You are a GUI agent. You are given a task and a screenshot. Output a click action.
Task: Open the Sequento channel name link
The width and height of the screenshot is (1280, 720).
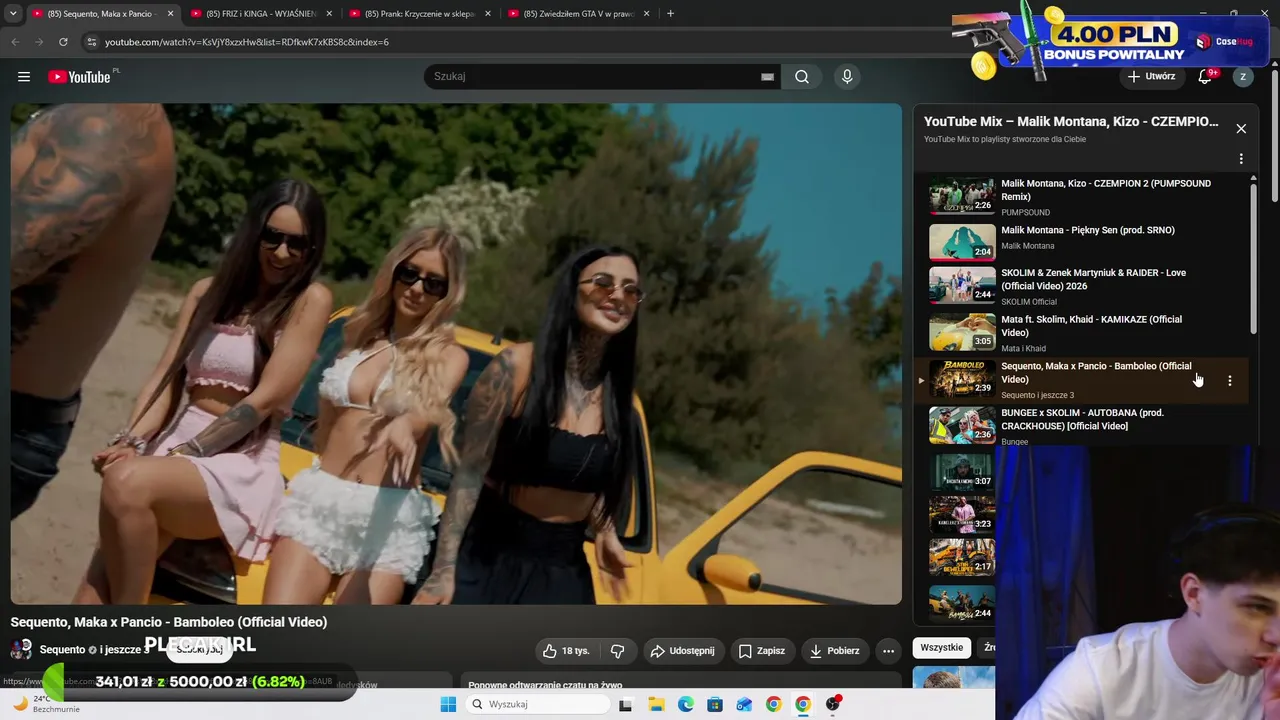pos(62,650)
